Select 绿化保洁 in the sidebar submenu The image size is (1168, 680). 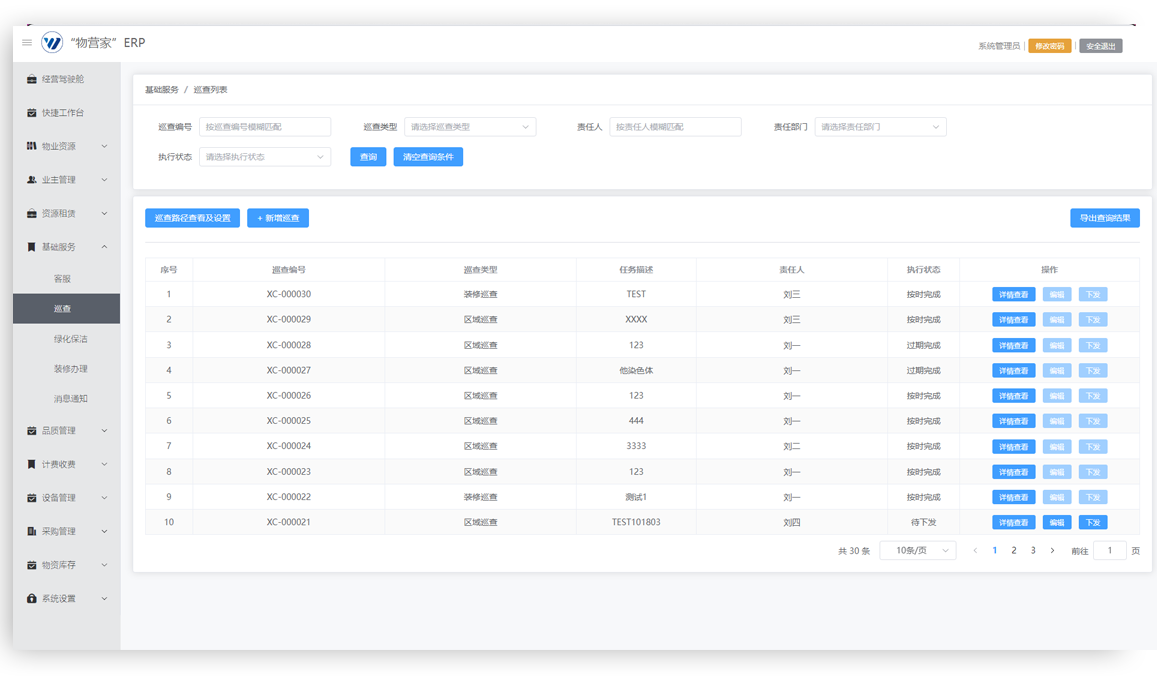pos(70,339)
